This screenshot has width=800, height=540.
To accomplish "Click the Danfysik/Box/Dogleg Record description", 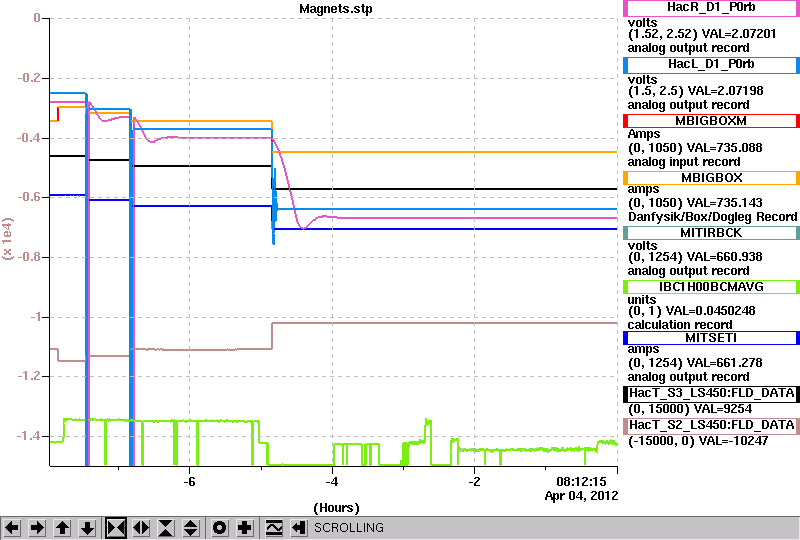I will [x=712, y=217].
